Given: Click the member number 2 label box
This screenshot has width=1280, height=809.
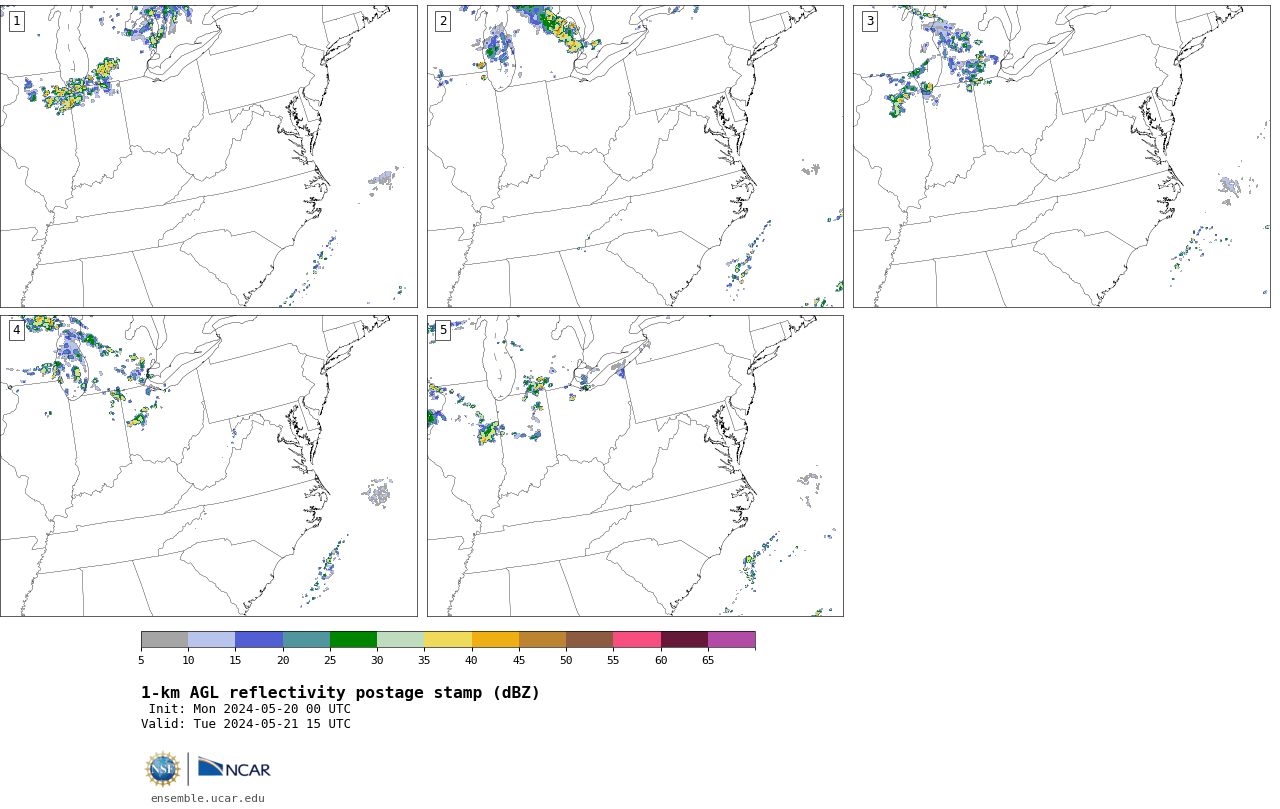Looking at the screenshot, I should 443,21.
